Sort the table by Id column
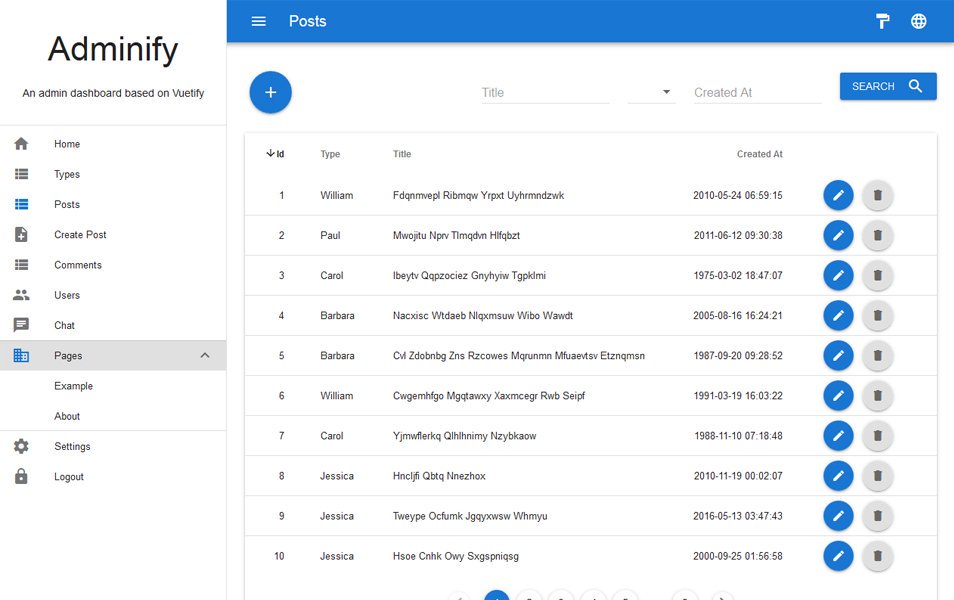Screen dimensions: 954x600 tap(275, 154)
